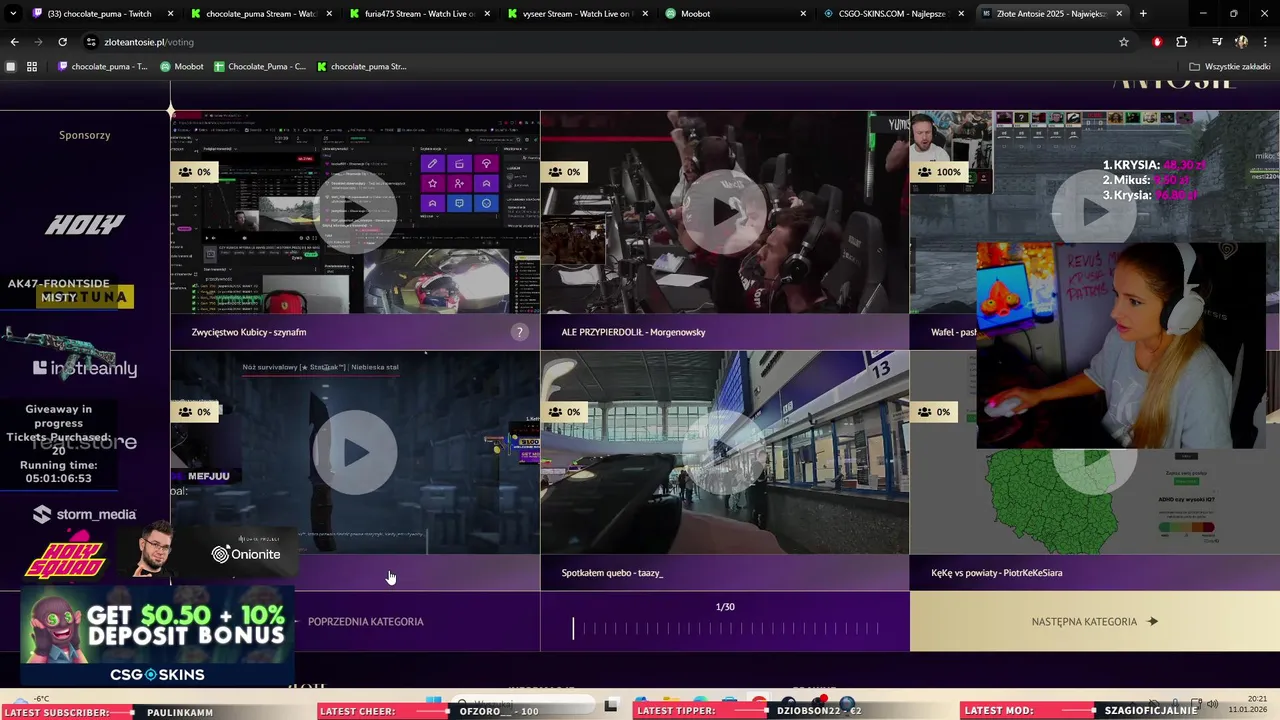Go to Następna kategoria
Screen dimensions: 1280x720
point(1095,621)
